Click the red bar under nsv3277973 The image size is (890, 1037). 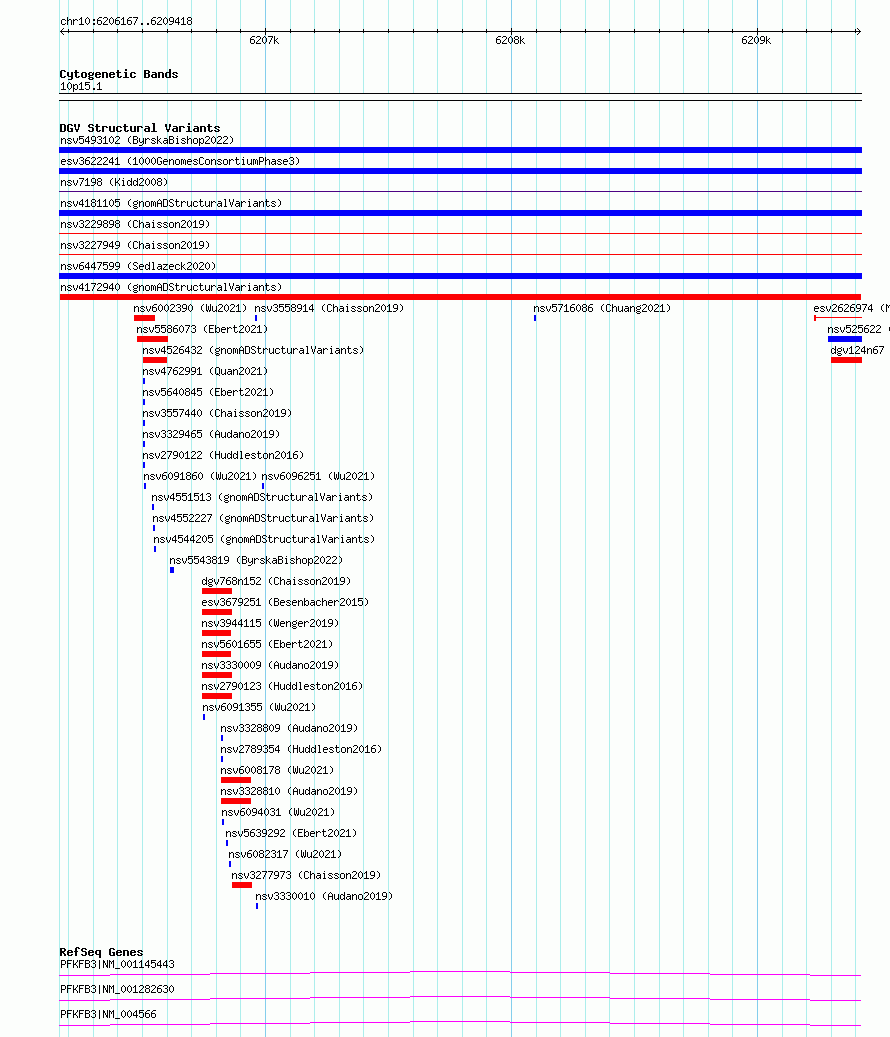(242, 885)
